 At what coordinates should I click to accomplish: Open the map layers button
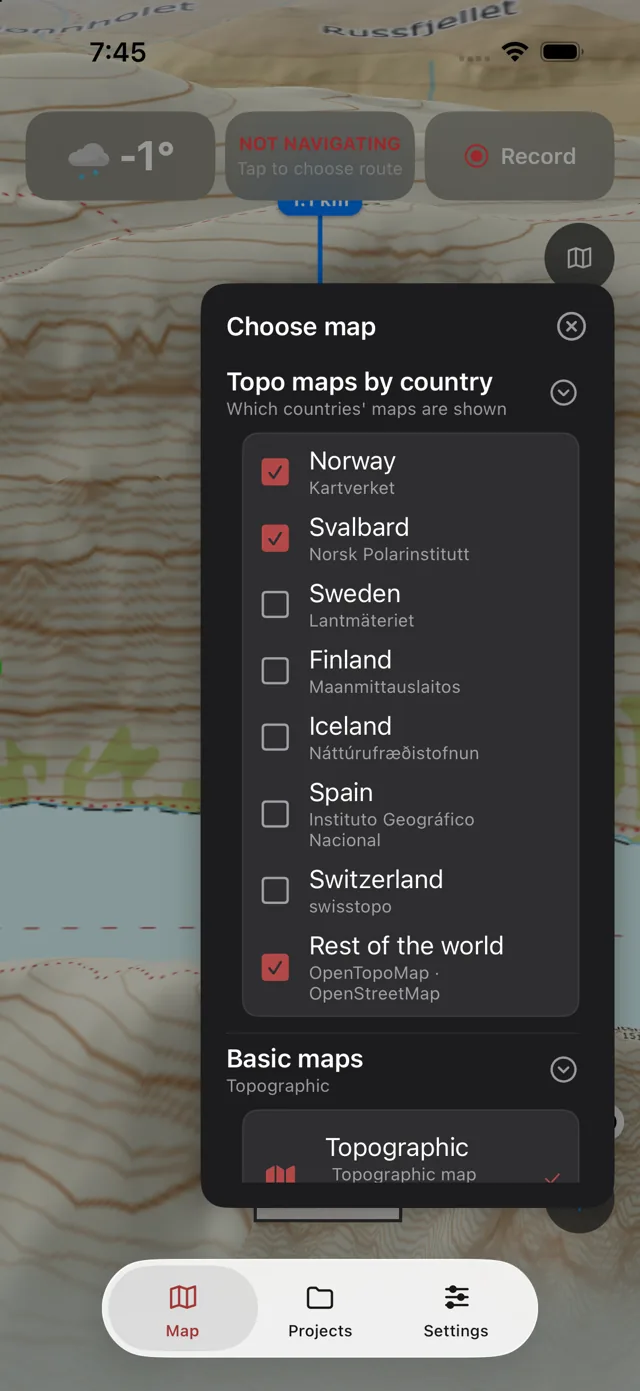579,258
